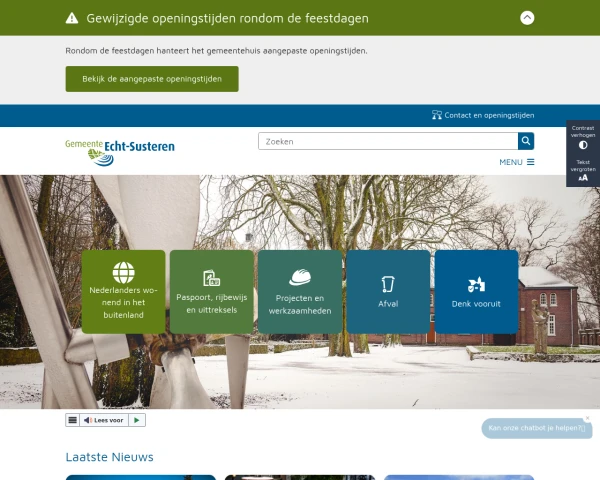
Task: Open Nederlanders wonend in het buitenland tile
Action: coord(124,292)
